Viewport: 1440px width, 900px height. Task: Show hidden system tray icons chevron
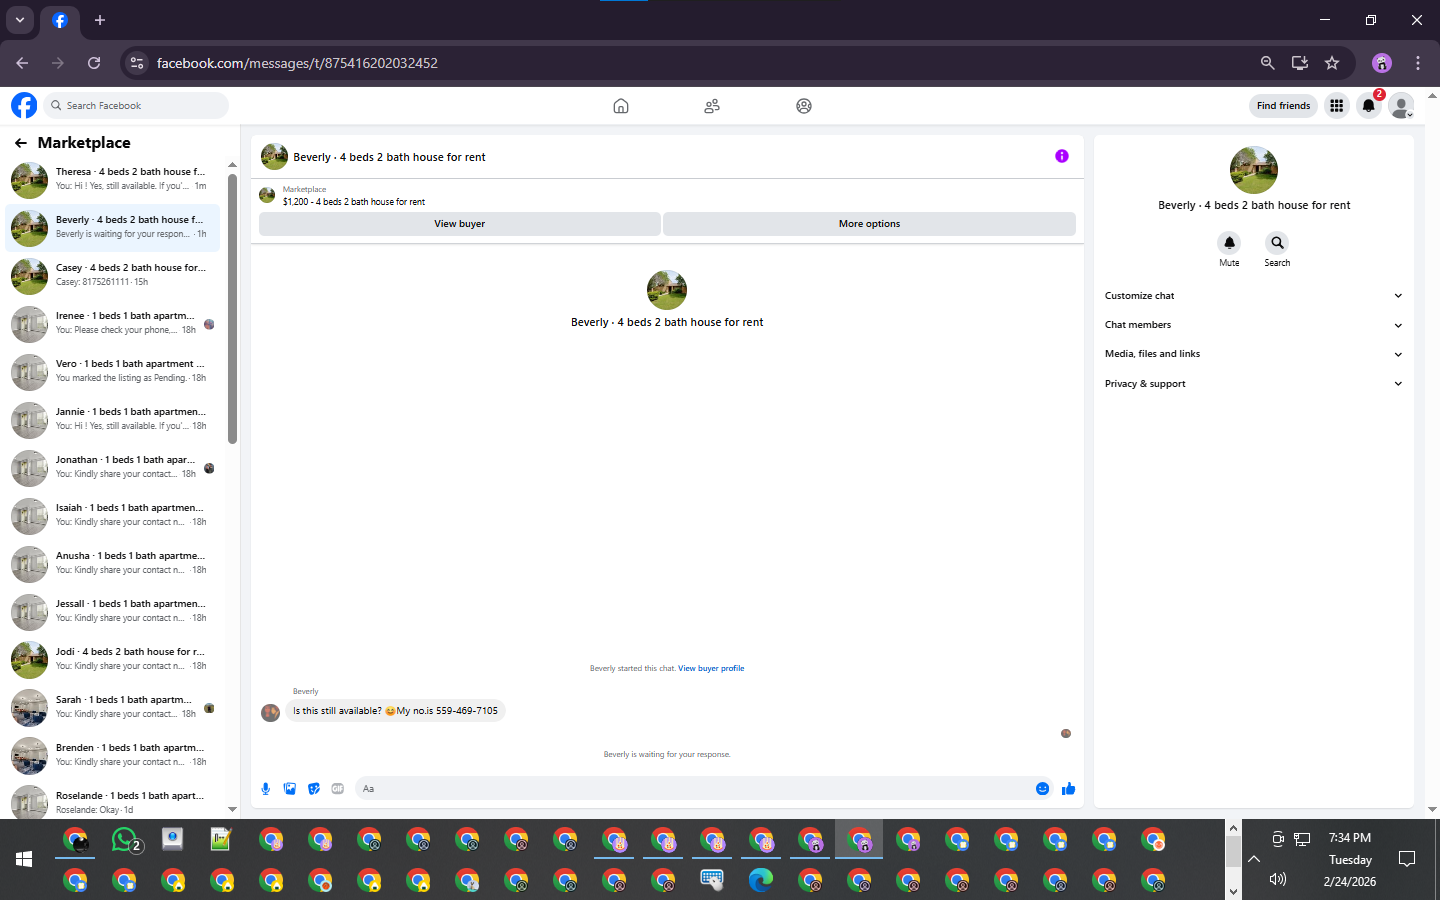[x=1253, y=859]
